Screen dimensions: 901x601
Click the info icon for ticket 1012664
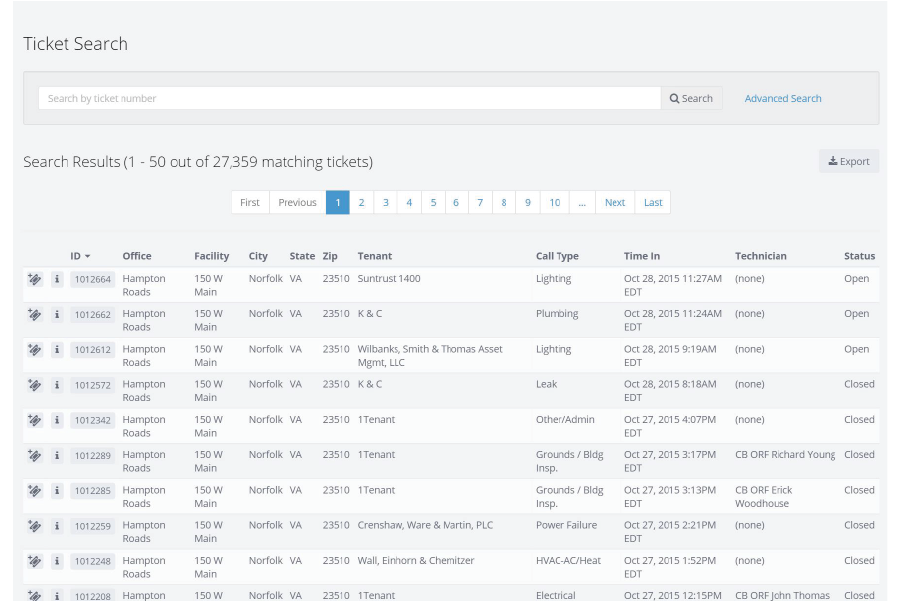point(57,280)
